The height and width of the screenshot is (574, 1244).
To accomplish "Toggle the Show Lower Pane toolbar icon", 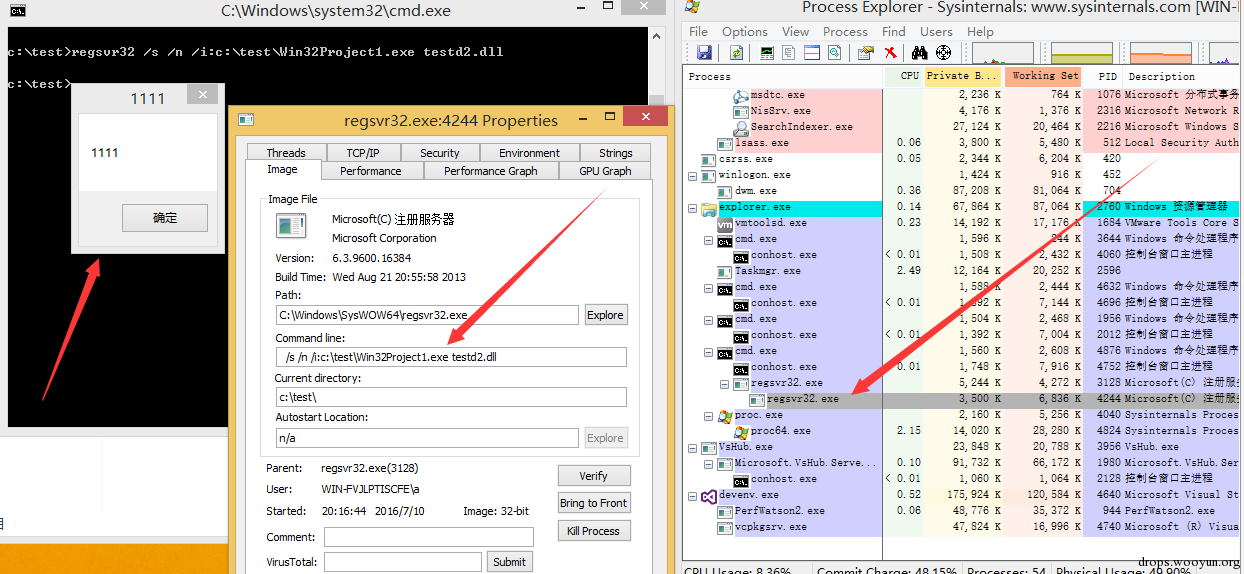I will (812, 52).
